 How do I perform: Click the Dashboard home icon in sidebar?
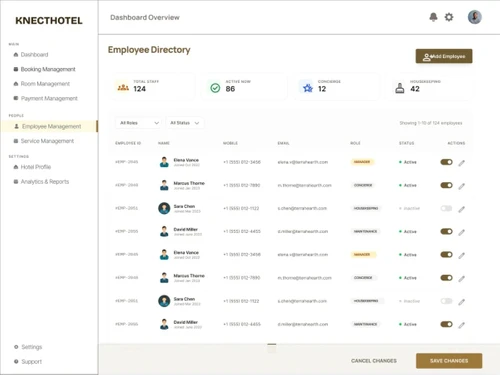[16, 55]
